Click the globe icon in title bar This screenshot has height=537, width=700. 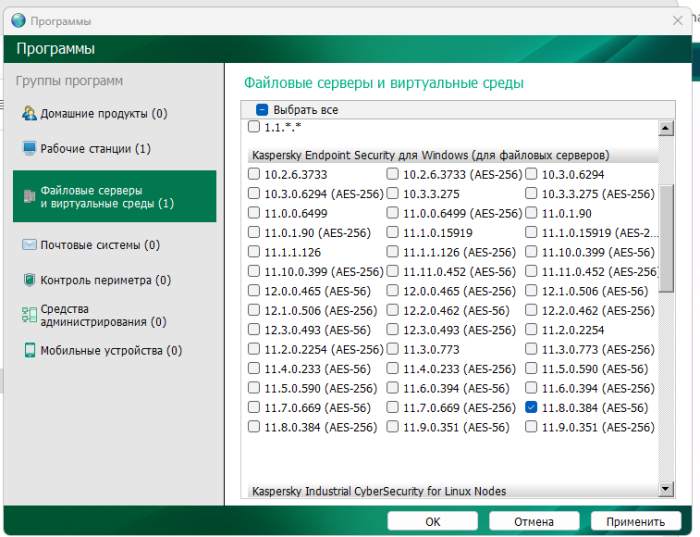coord(17,20)
